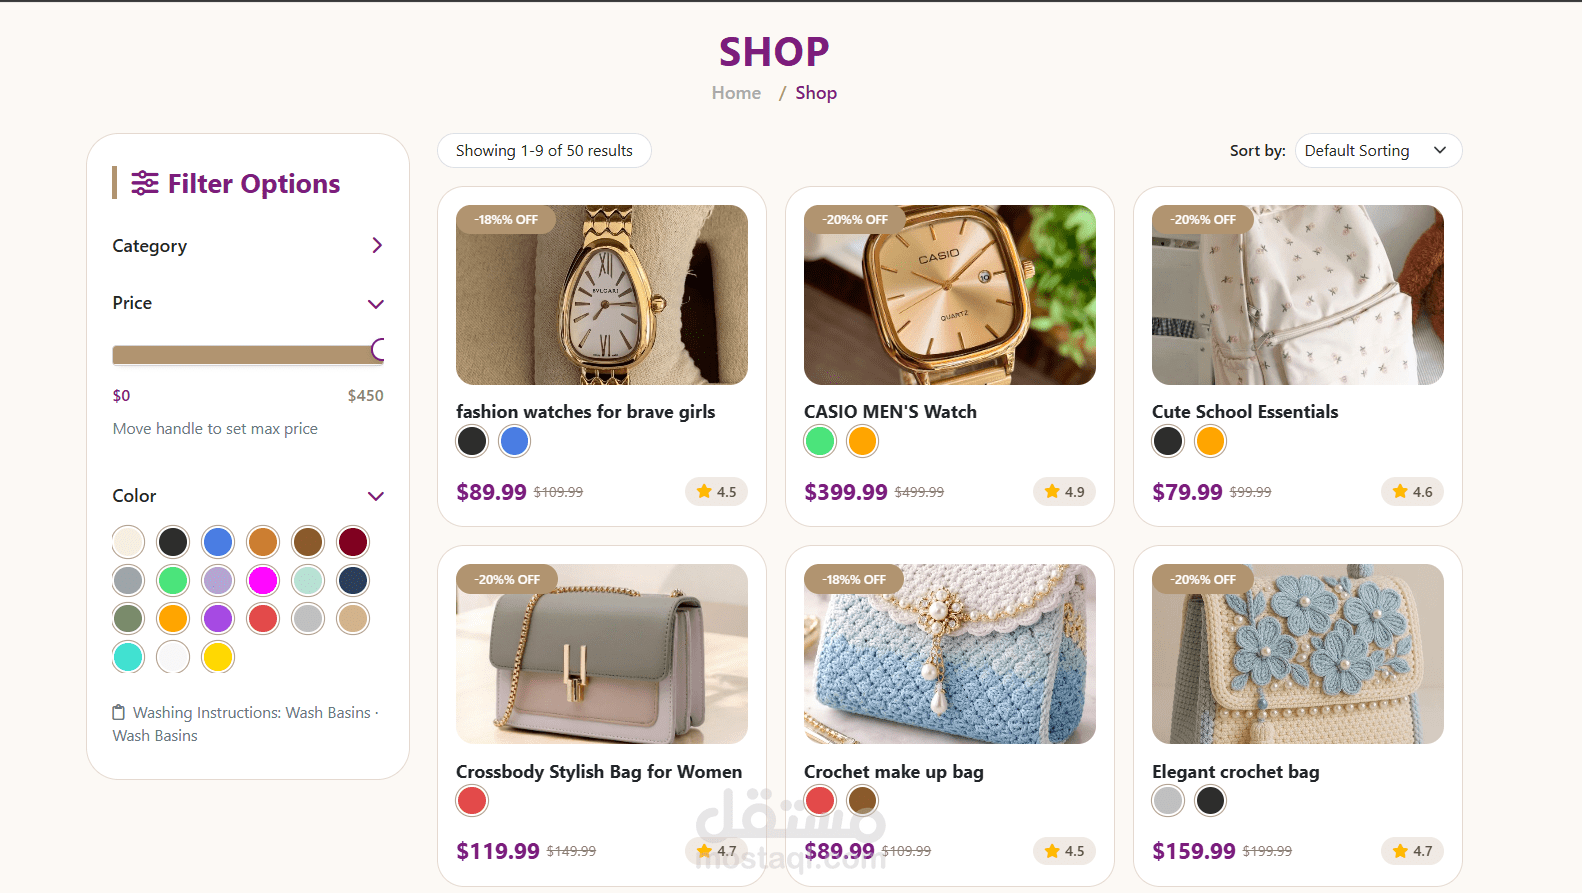Click the 4.7 star rating on Elegant crochet bag
The width and height of the screenshot is (1582, 893).
pos(1412,851)
